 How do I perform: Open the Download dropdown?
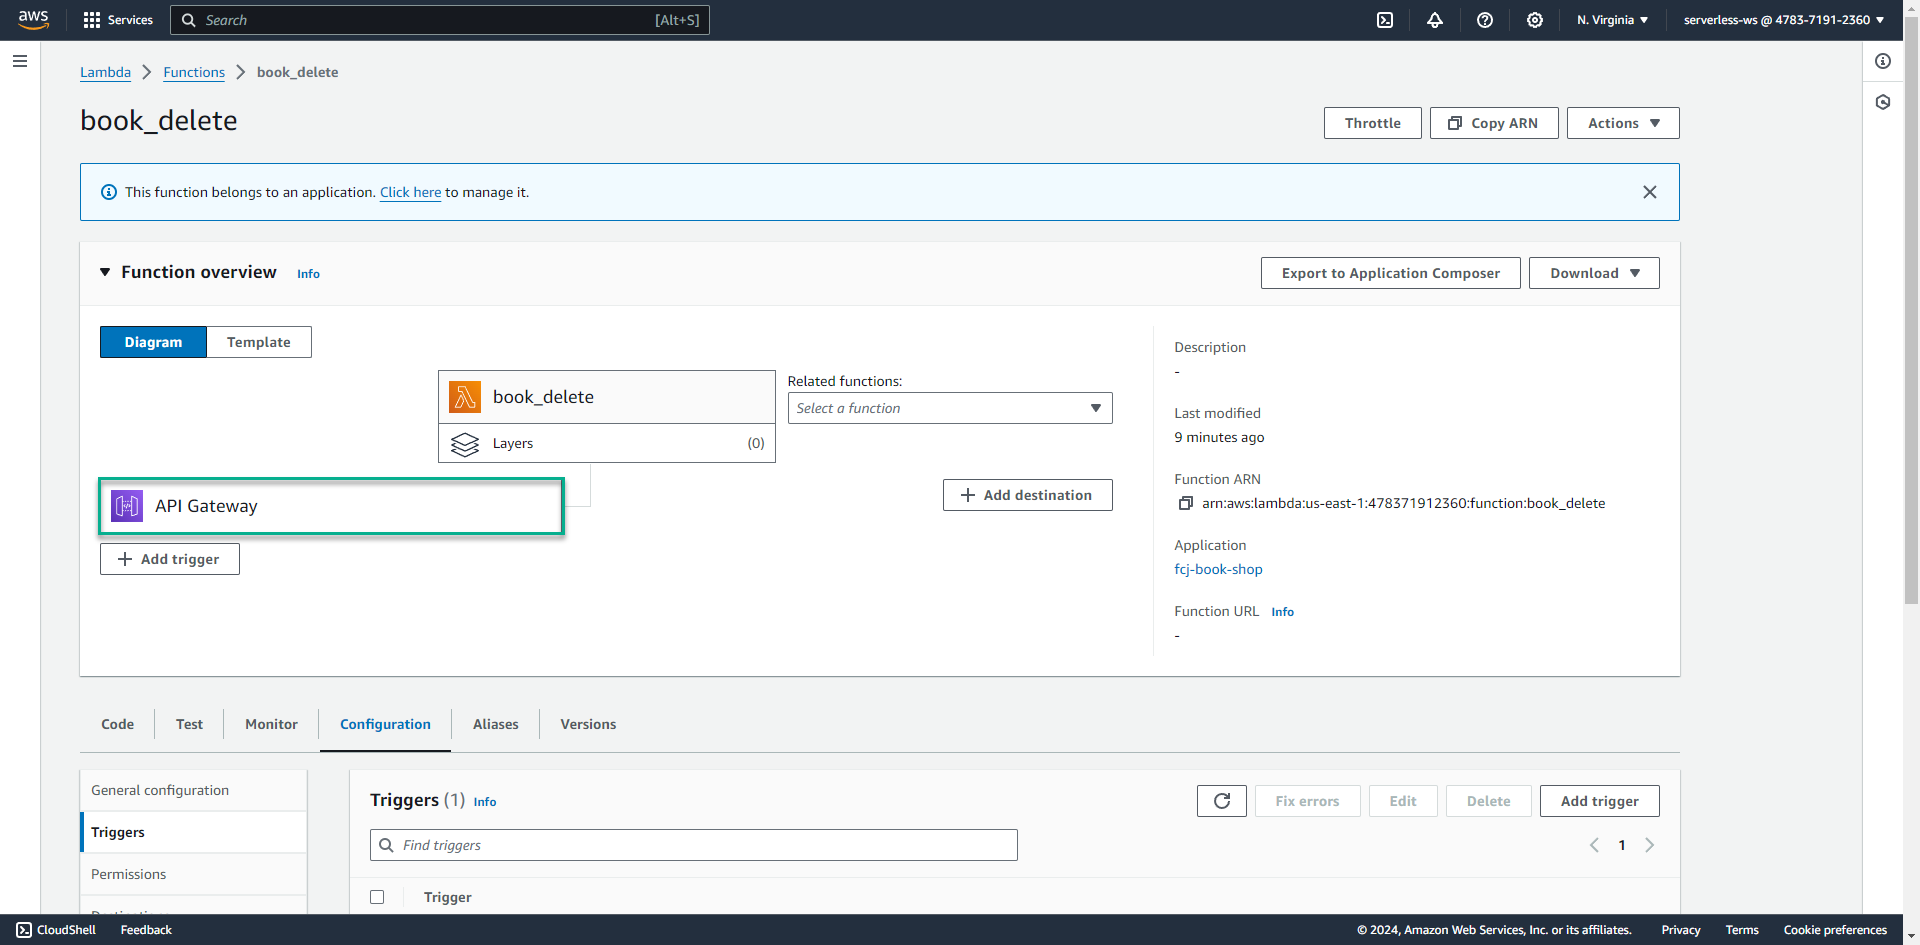[1594, 273]
